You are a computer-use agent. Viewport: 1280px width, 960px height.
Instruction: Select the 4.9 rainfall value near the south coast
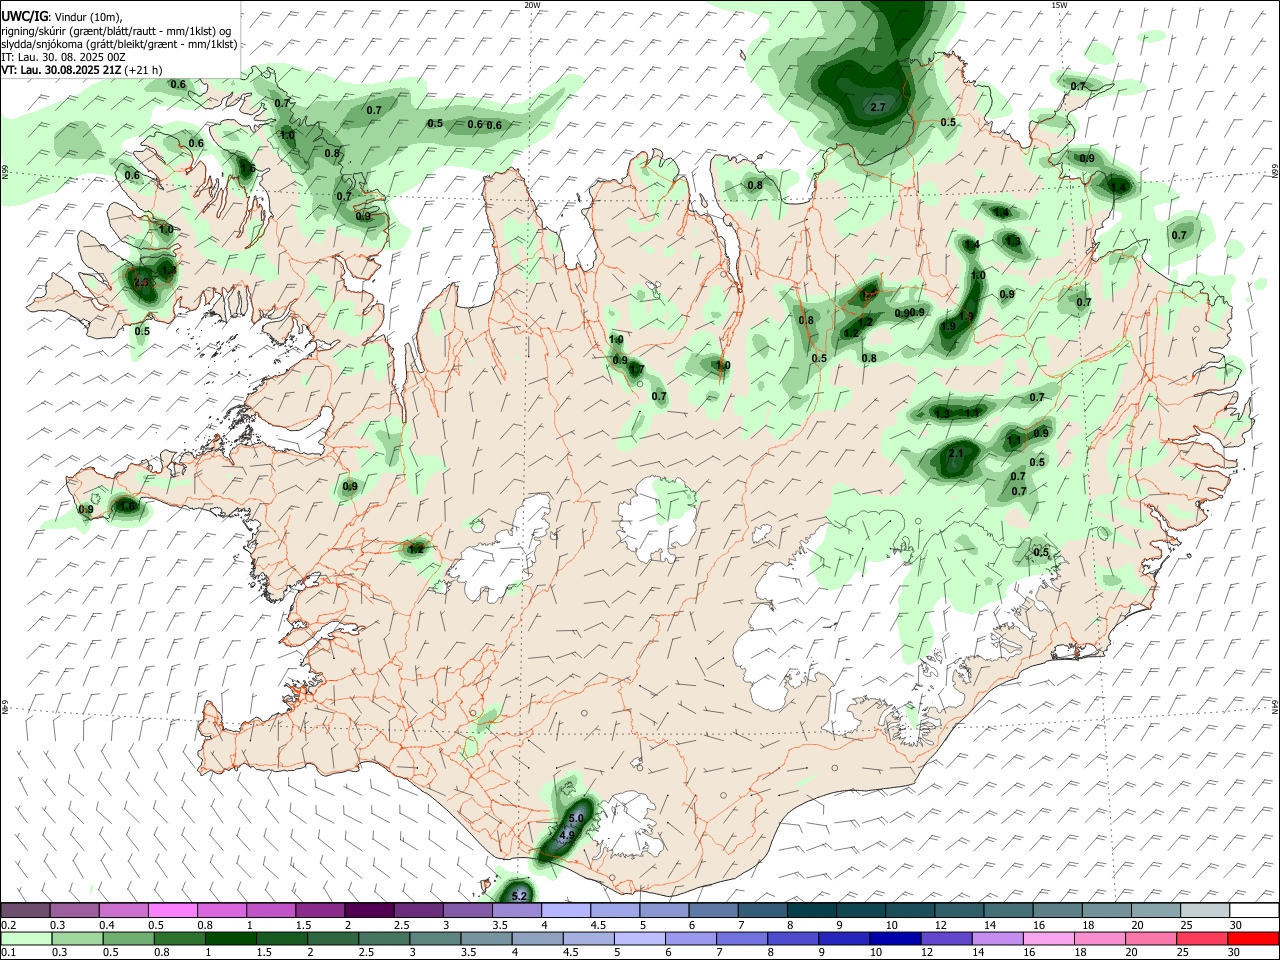pyautogui.click(x=566, y=835)
